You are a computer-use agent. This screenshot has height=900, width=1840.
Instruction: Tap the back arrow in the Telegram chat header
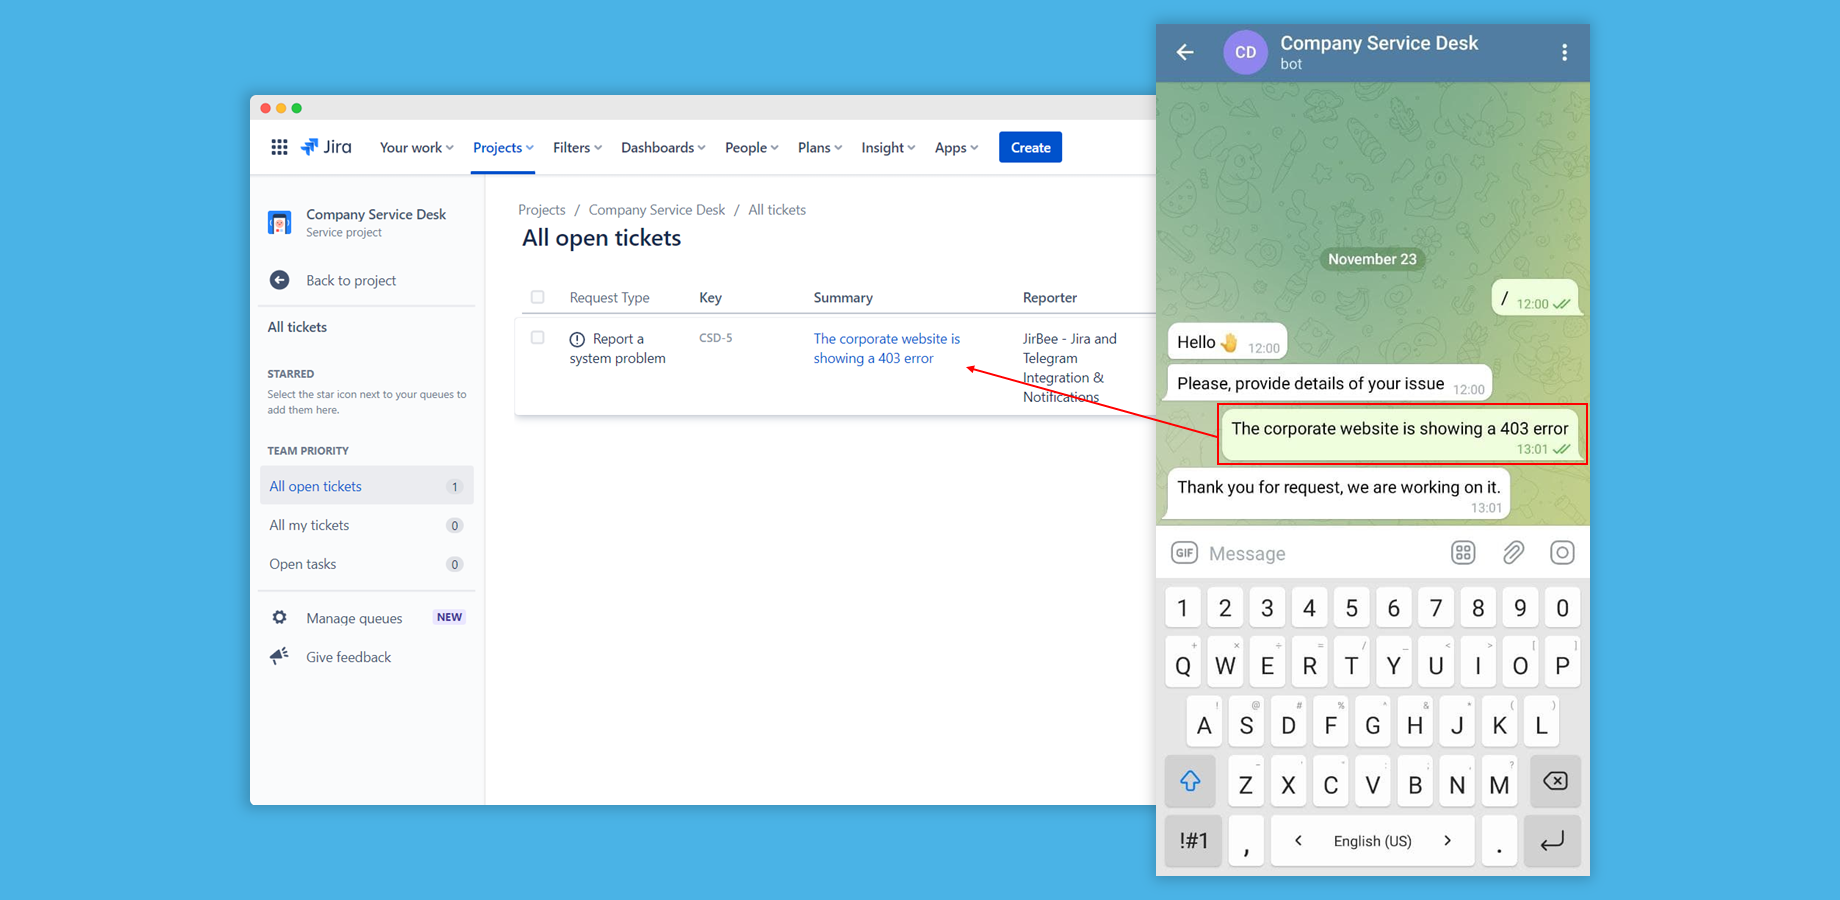tap(1186, 52)
